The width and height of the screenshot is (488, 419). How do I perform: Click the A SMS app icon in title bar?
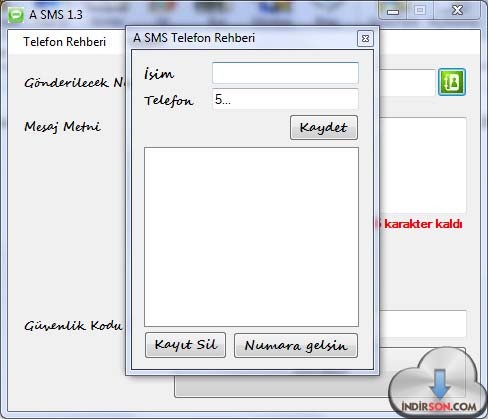tap(16, 15)
